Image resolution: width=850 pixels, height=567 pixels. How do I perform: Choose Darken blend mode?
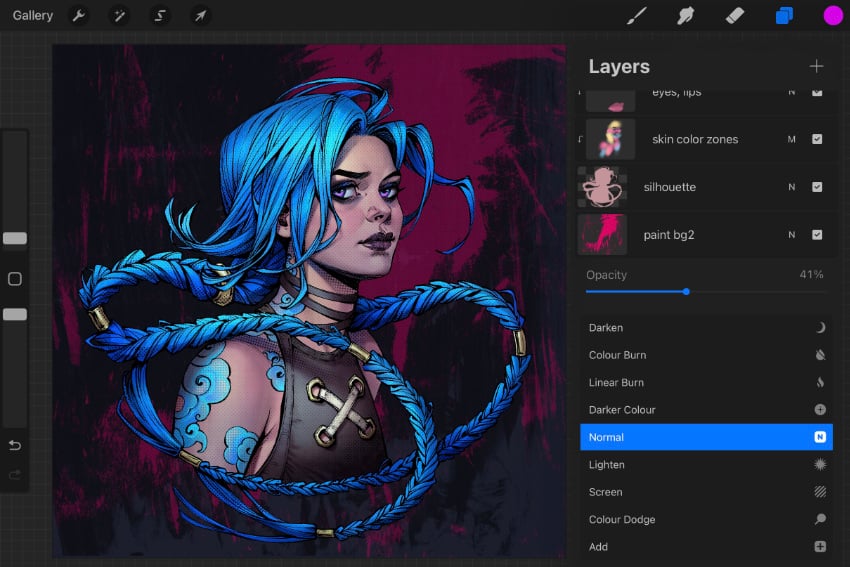click(x=706, y=327)
